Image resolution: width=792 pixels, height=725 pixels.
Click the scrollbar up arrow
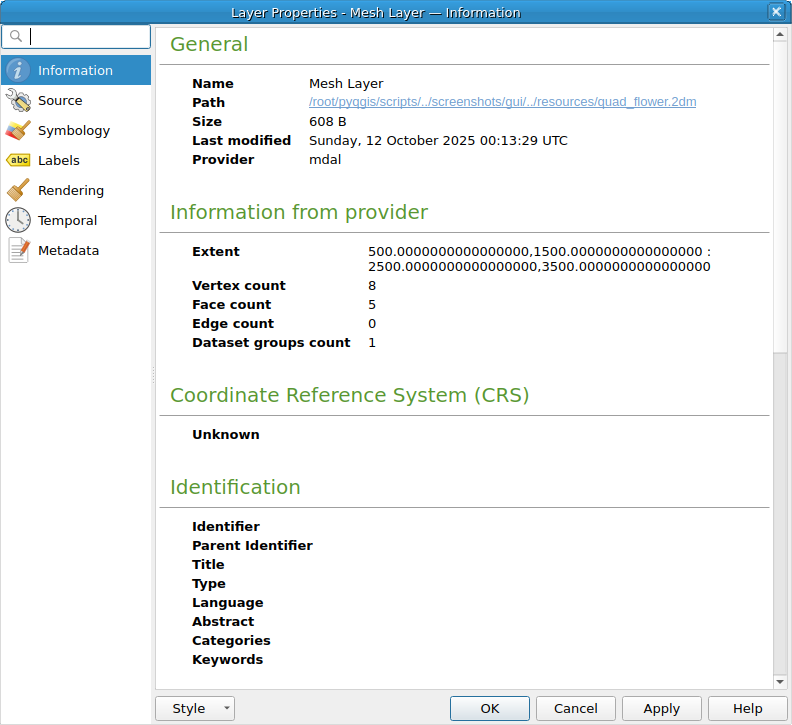click(x=780, y=35)
